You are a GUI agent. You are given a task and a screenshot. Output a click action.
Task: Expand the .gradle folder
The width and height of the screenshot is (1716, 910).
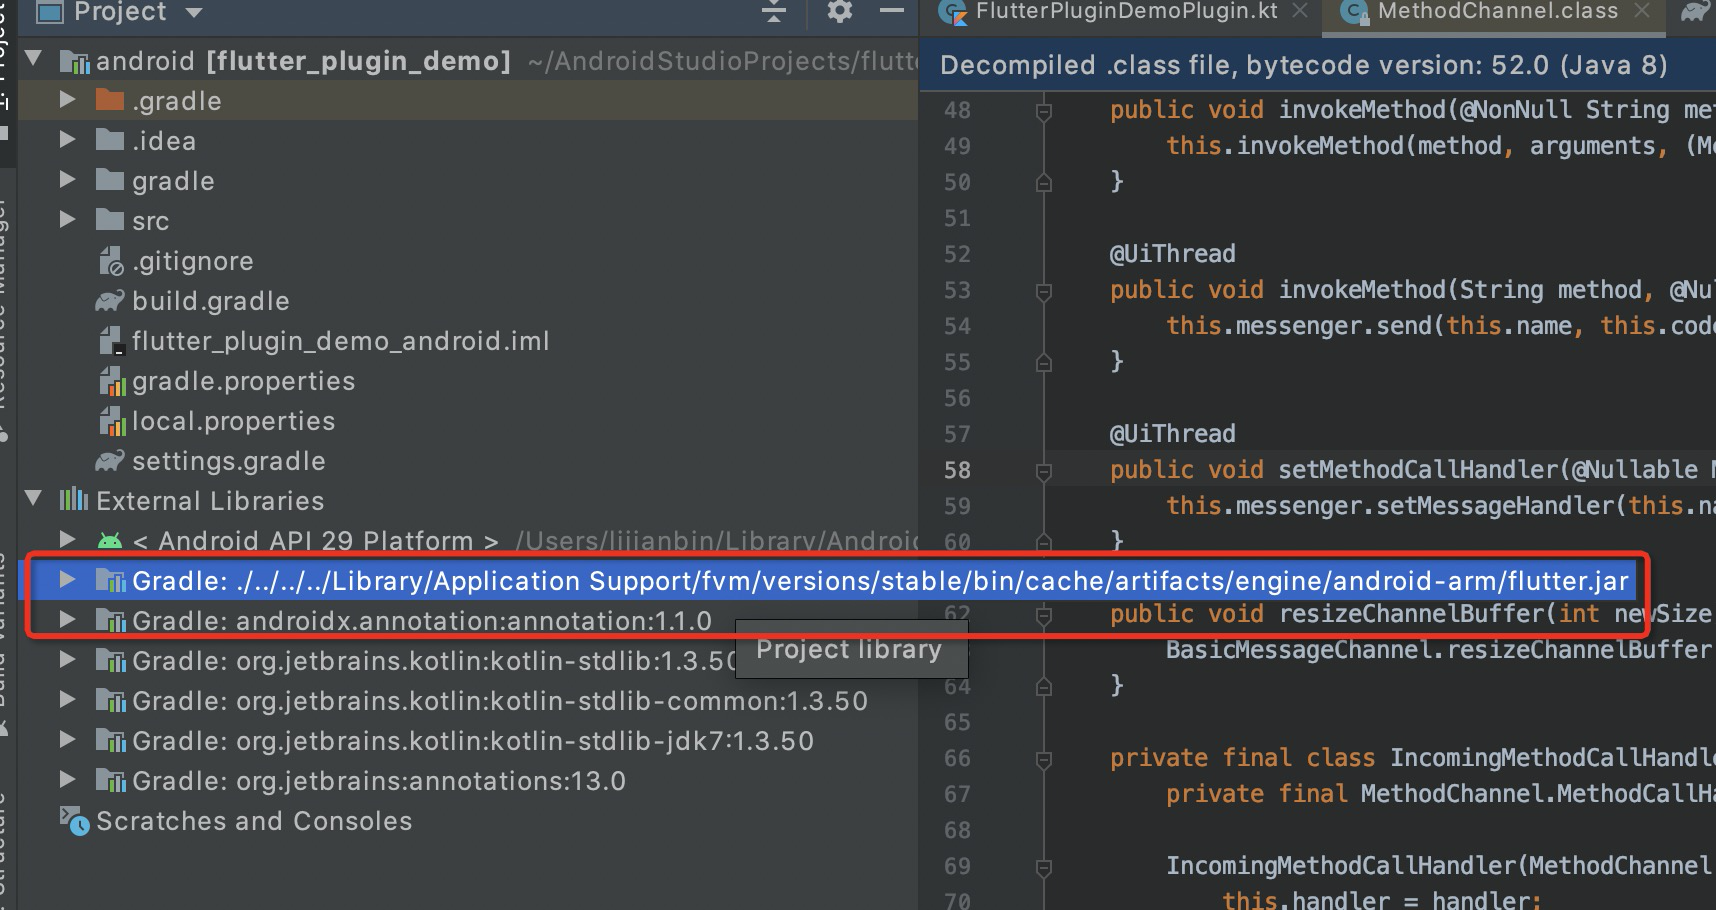click(x=66, y=100)
